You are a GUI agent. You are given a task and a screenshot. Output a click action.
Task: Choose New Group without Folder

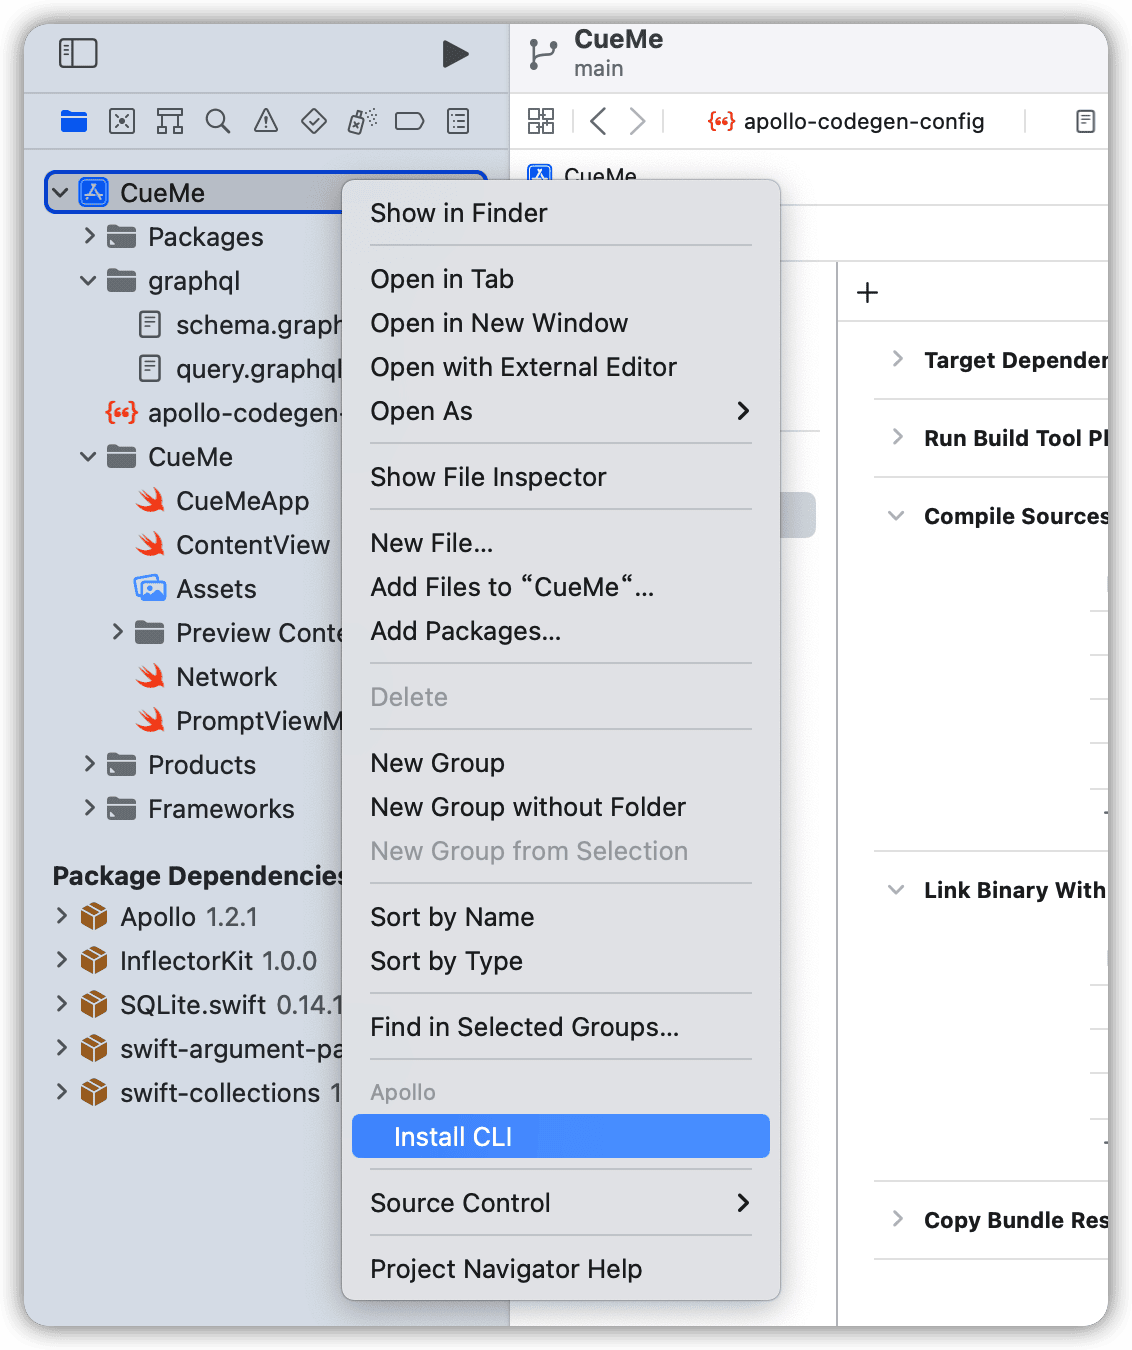coord(561,807)
